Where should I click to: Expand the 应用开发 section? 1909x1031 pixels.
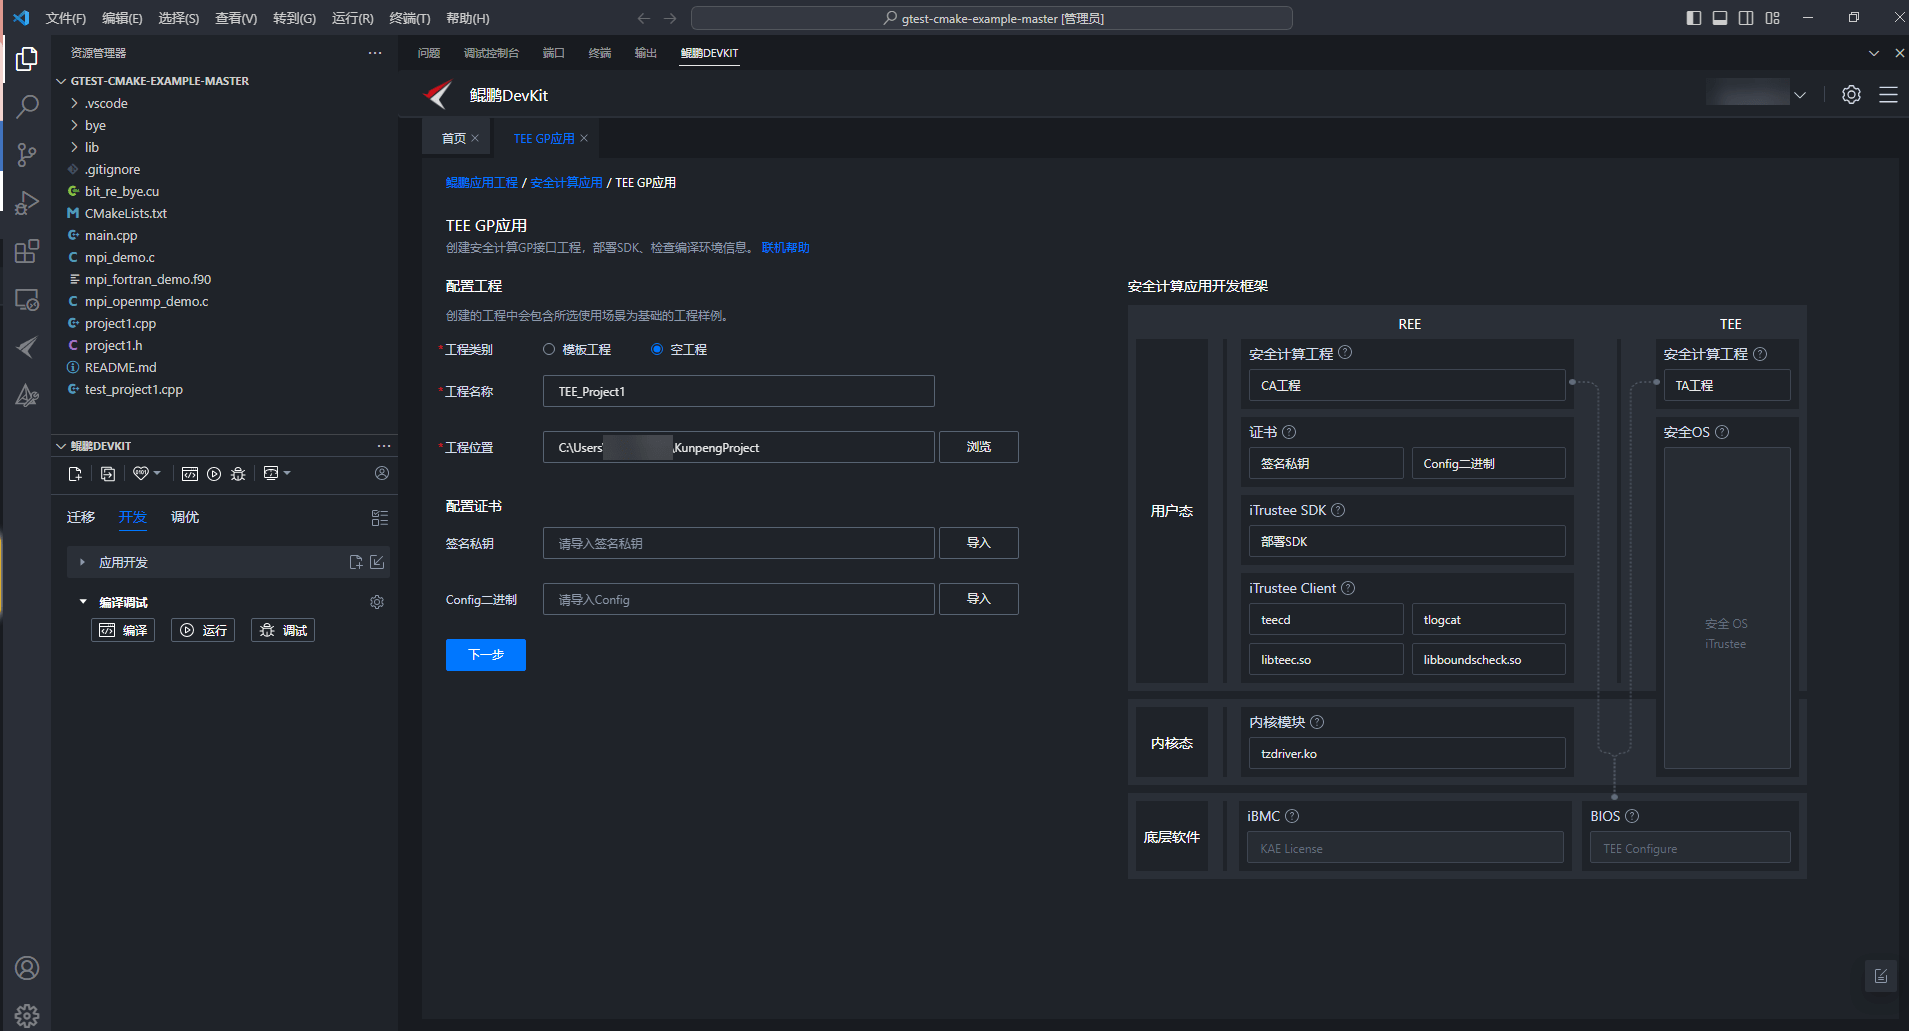(82, 562)
